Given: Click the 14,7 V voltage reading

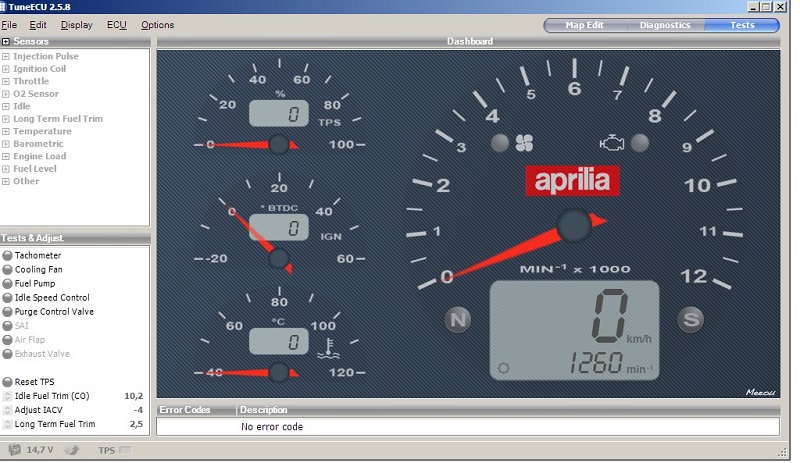Looking at the screenshot, I should point(40,450).
